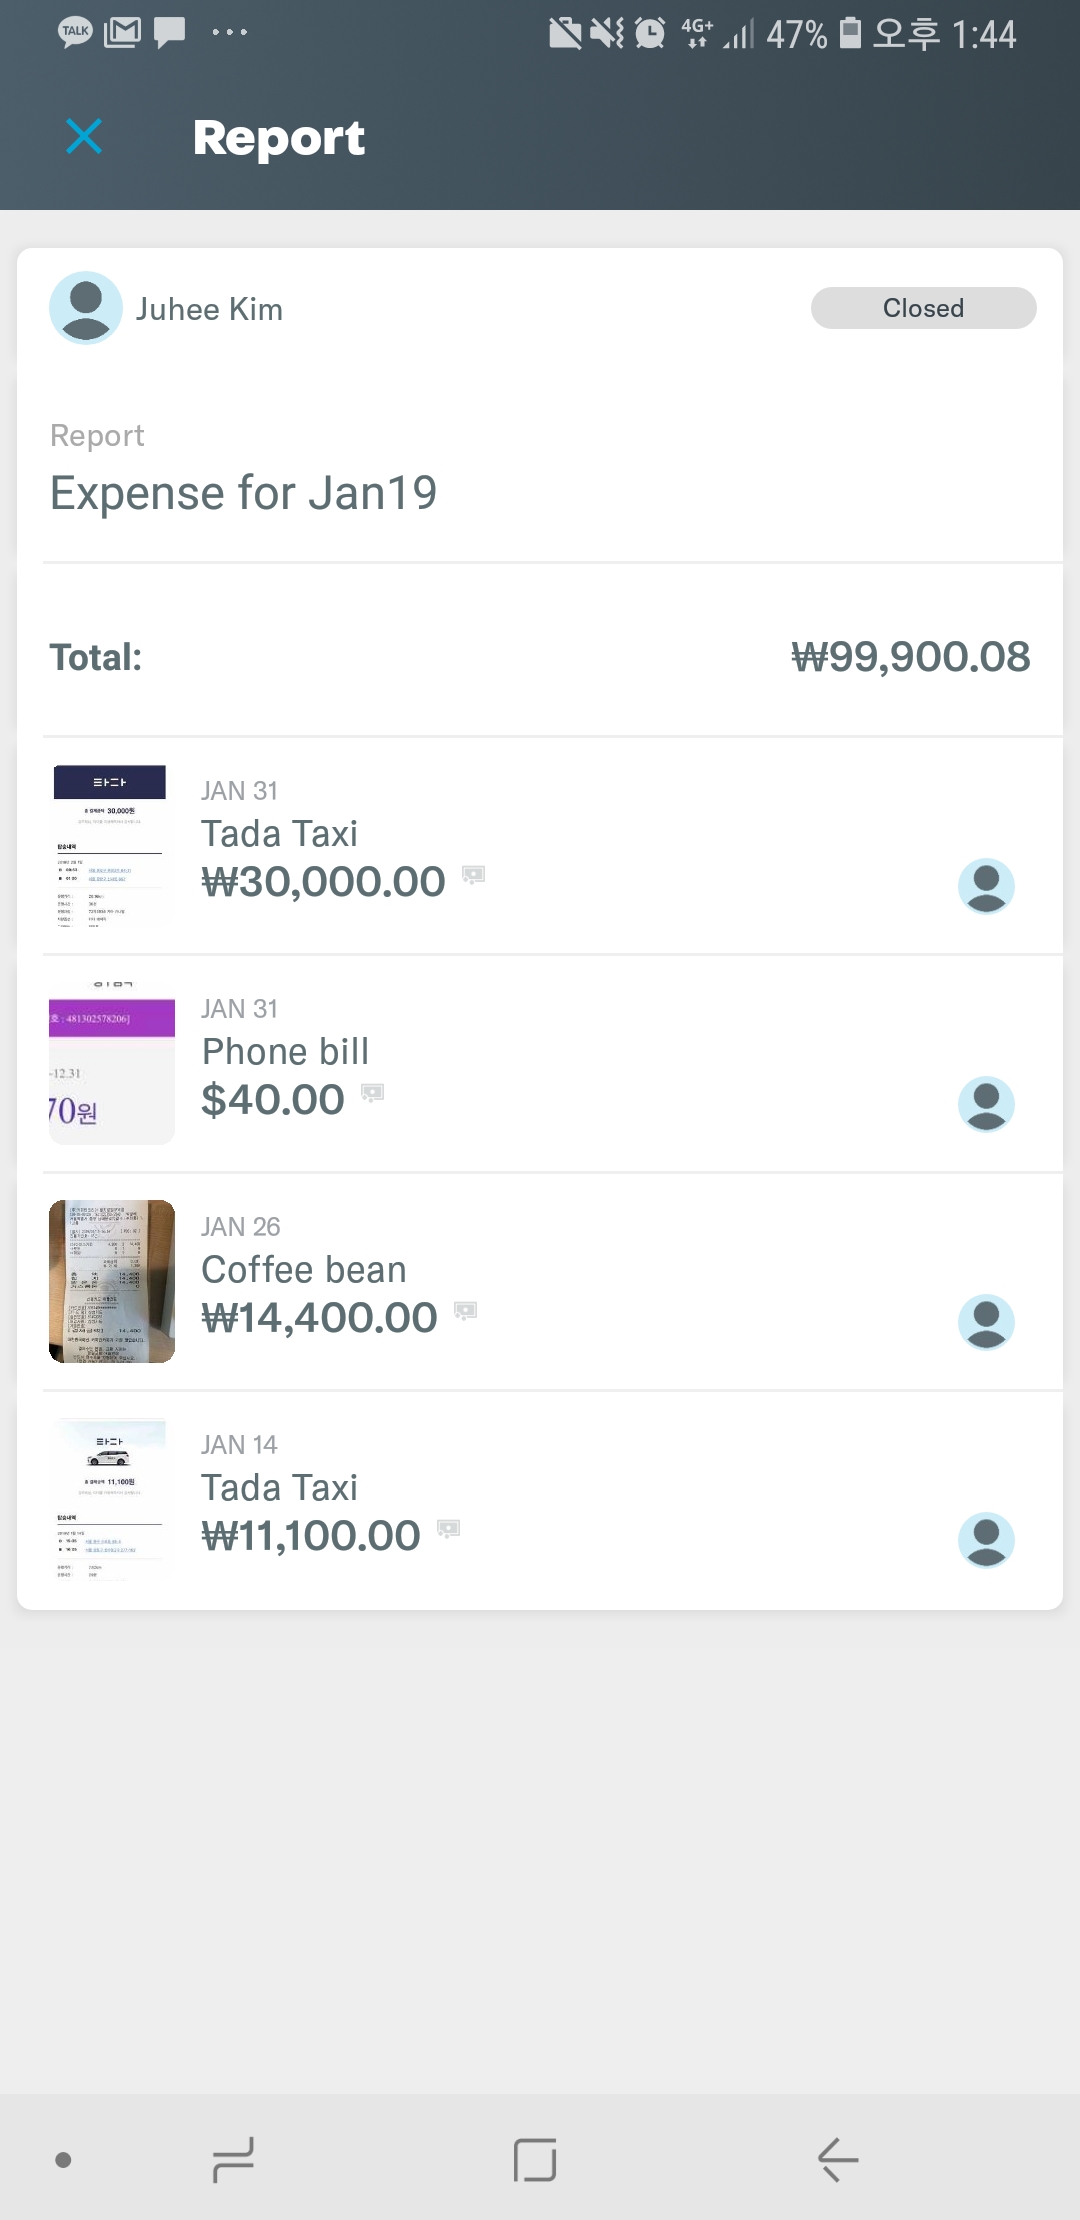Open the Jan 31 Tada Taxi receipt thumbnail
The height and width of the screenshot is (2220, 1080).
[110, 846]
